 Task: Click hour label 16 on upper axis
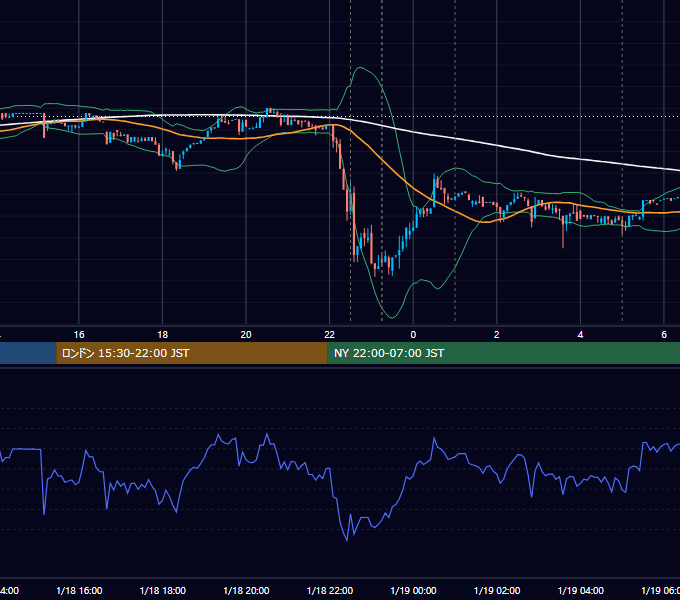(x=79, y=335)
